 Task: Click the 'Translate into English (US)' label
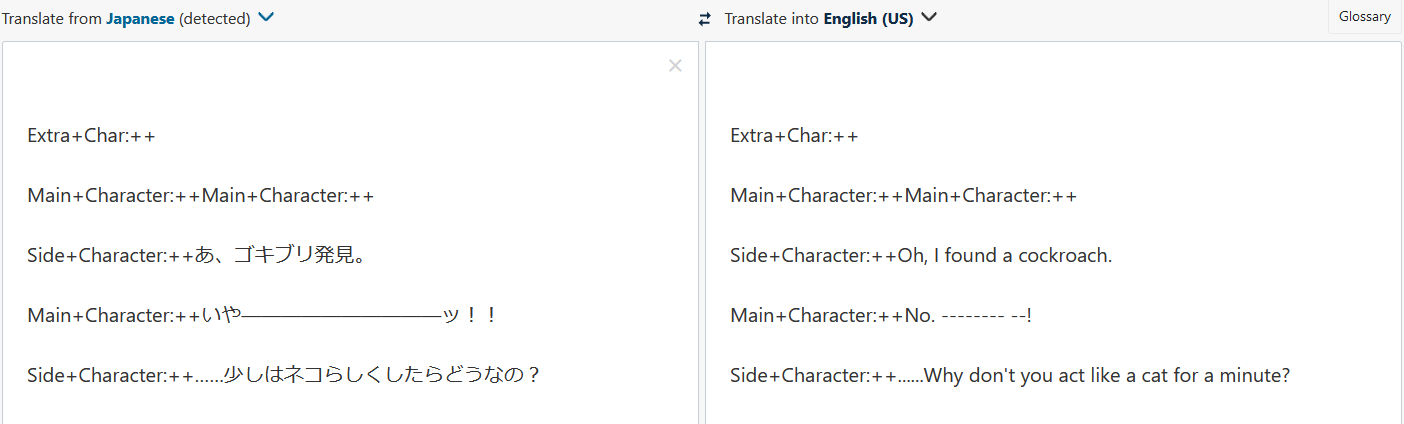click(818, 19)
